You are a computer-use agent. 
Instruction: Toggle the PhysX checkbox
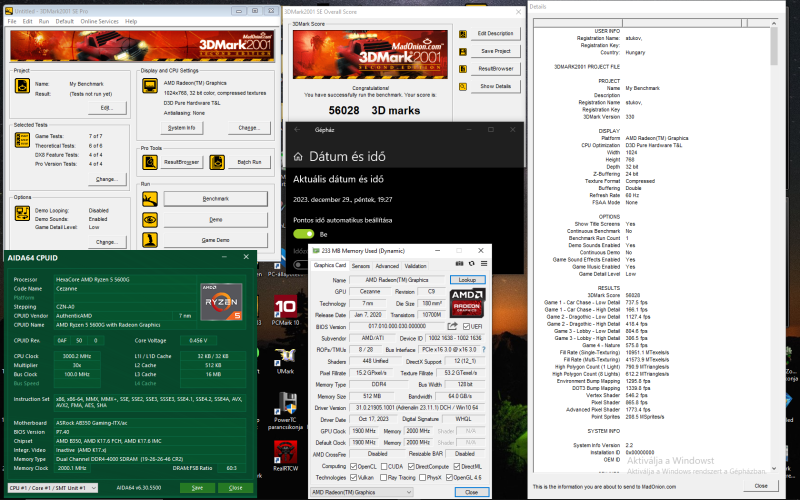422,478
